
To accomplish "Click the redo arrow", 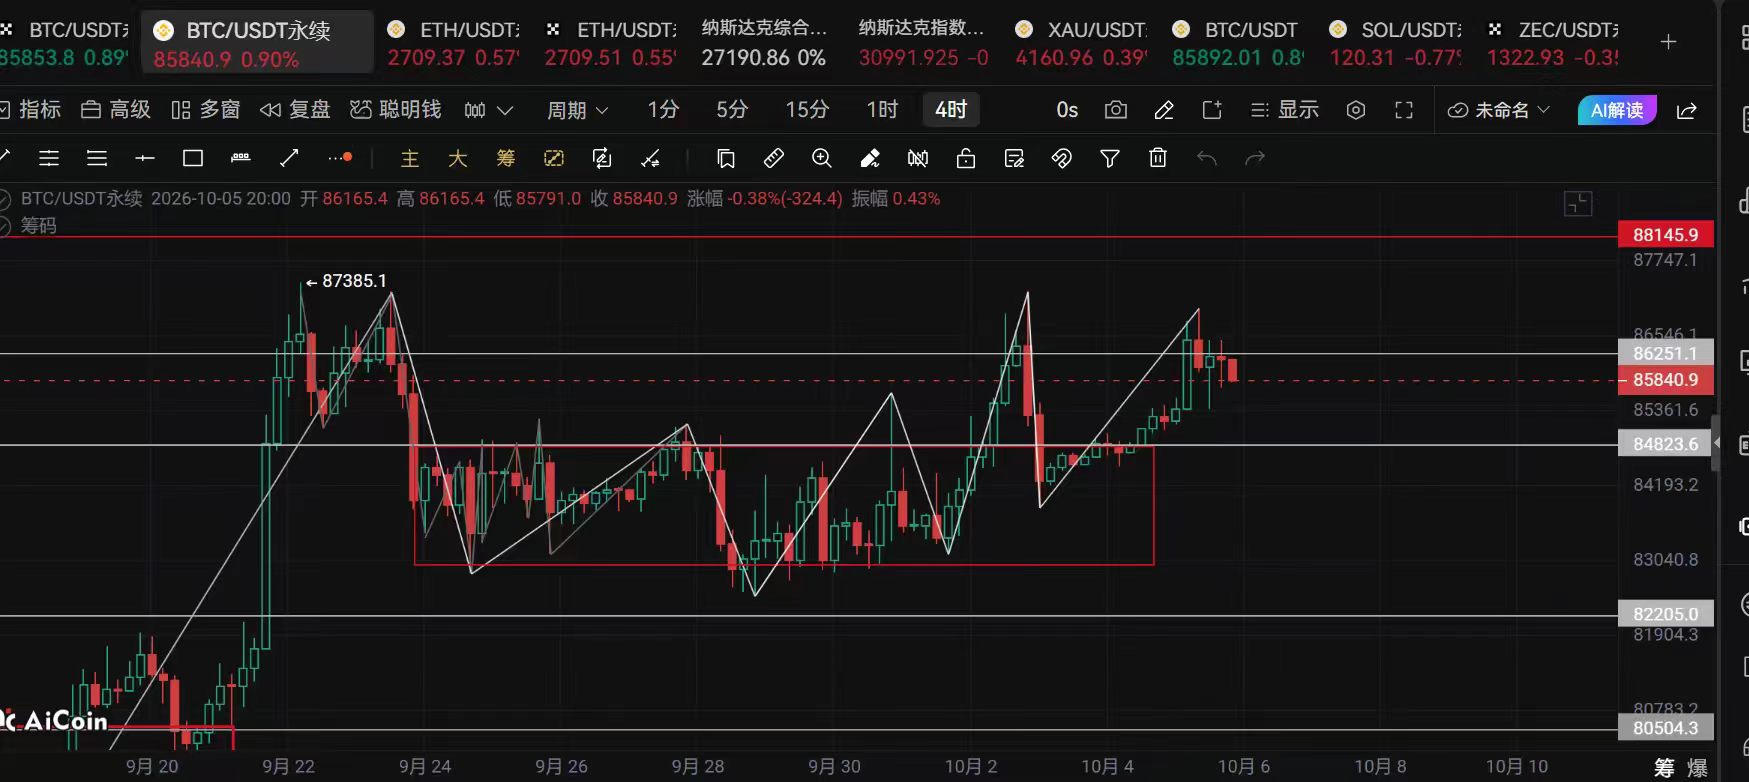I will pos(1255,158).
